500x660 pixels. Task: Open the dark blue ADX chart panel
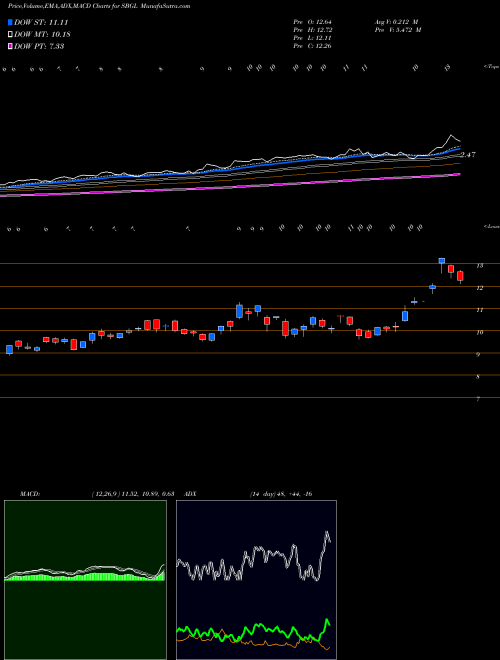pyautogui.click(x=256, y=580)
